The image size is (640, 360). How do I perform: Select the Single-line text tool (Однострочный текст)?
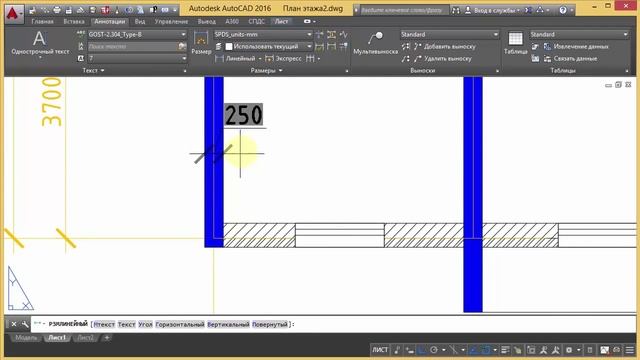(x=40, y=44)
